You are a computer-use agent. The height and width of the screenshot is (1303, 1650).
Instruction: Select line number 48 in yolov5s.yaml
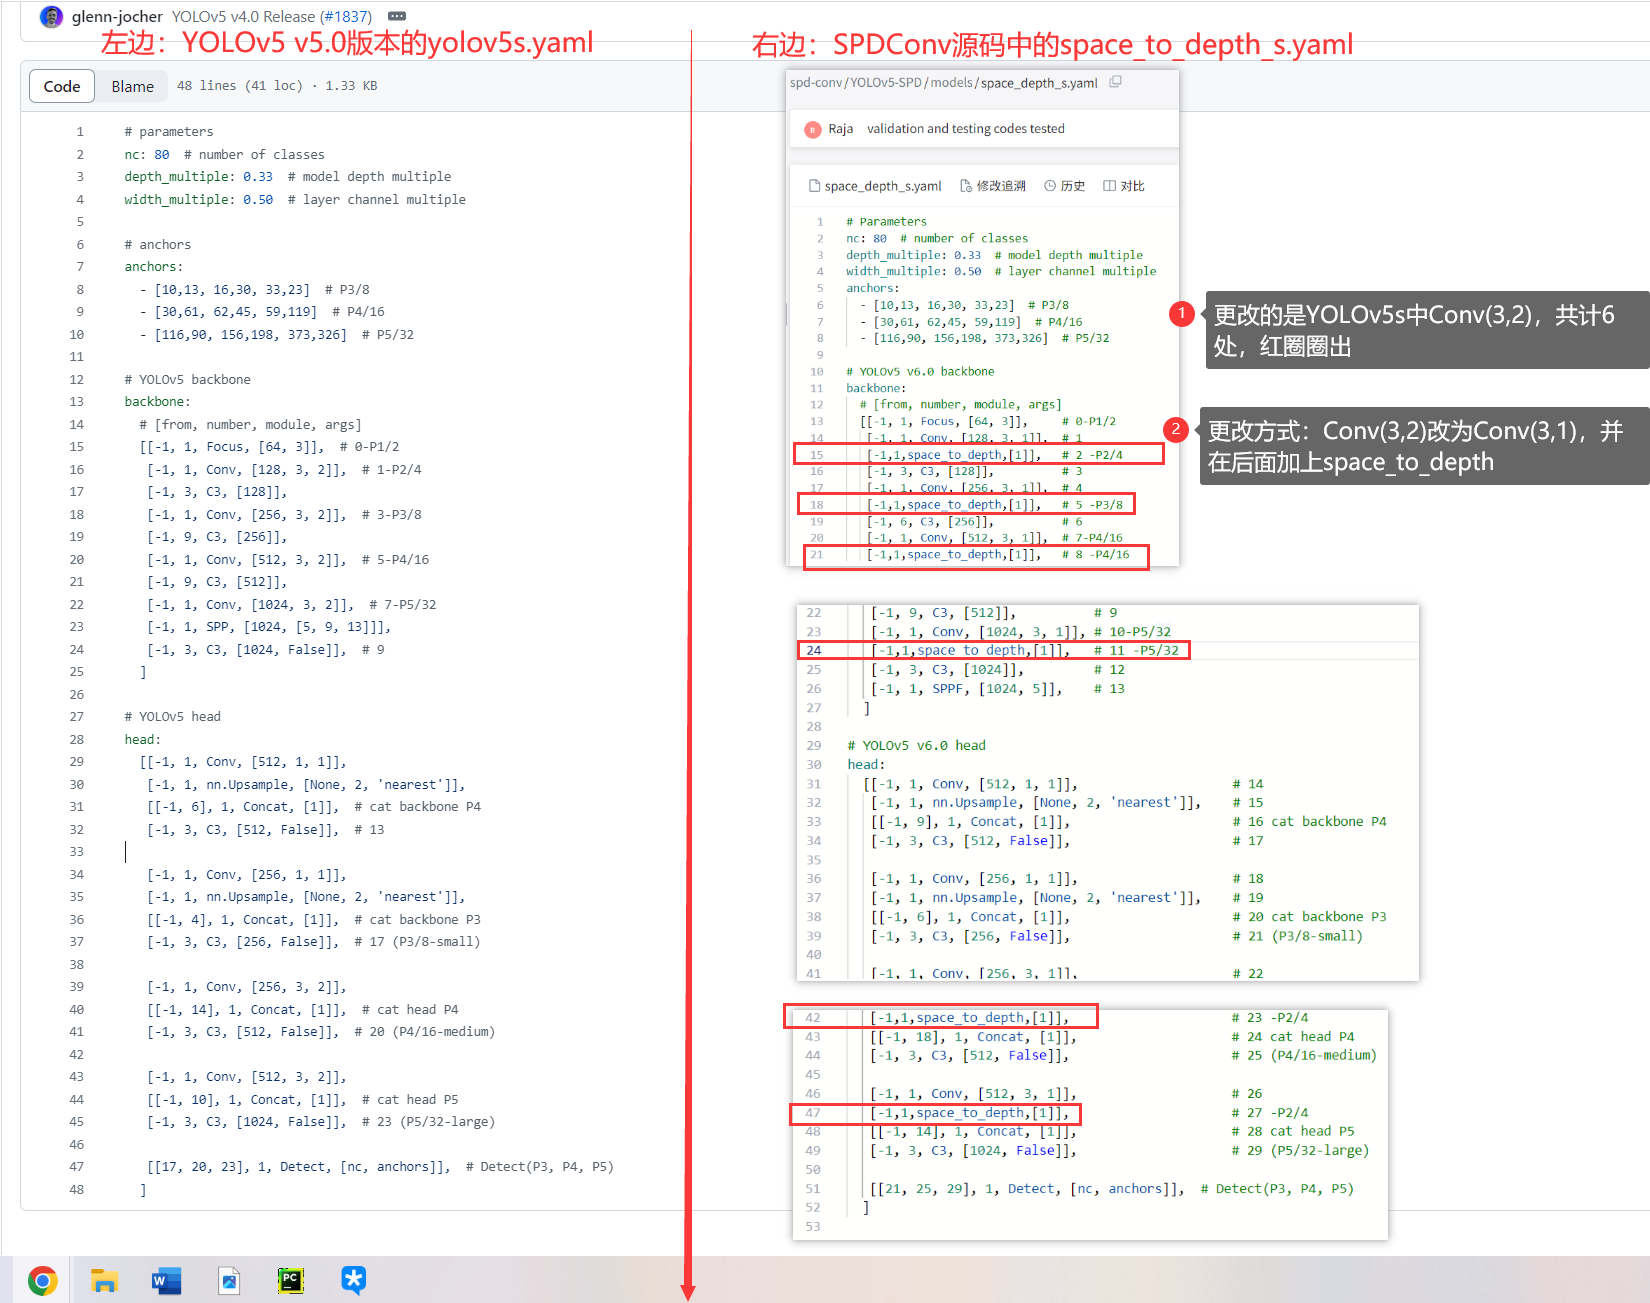[77, 1190]
